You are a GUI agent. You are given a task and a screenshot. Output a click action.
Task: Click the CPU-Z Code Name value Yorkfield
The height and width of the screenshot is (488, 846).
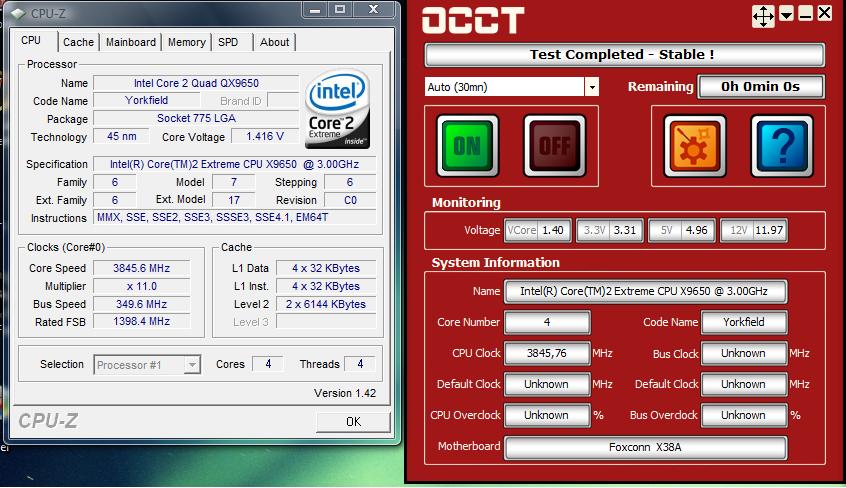pos(147,100)
